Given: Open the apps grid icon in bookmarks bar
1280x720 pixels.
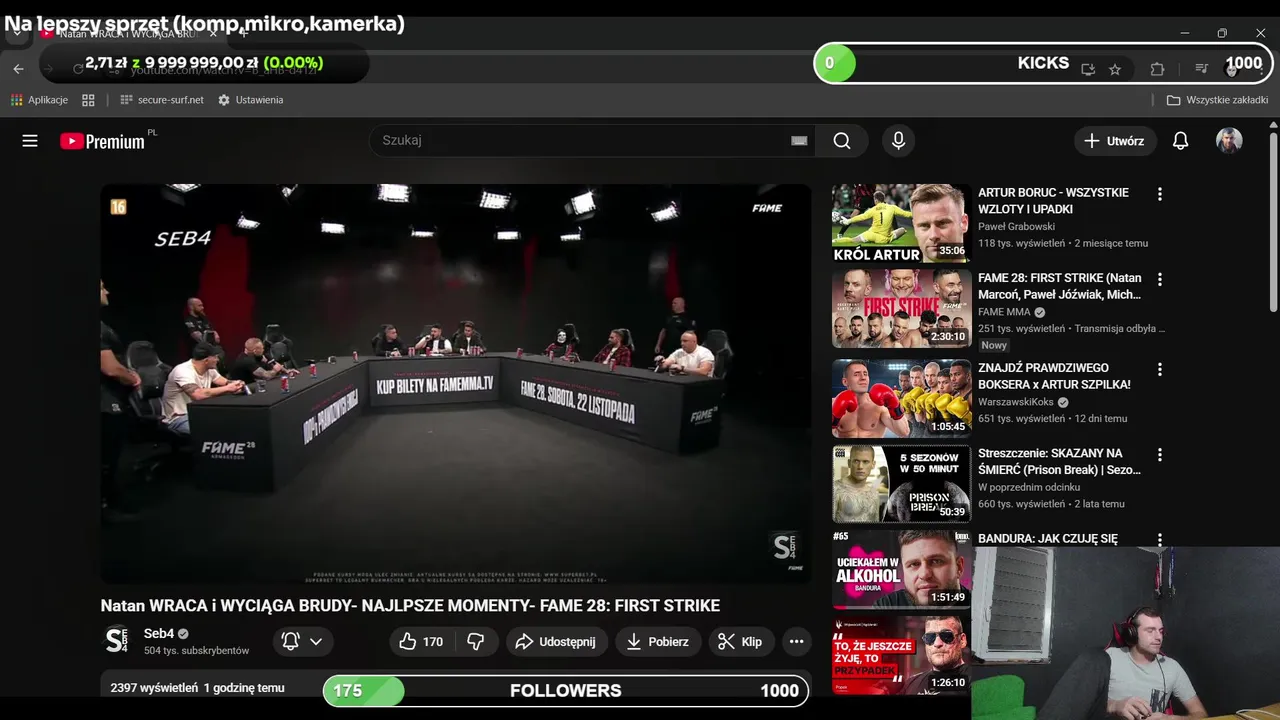Looking at the screenshot, I should point(88,100).
